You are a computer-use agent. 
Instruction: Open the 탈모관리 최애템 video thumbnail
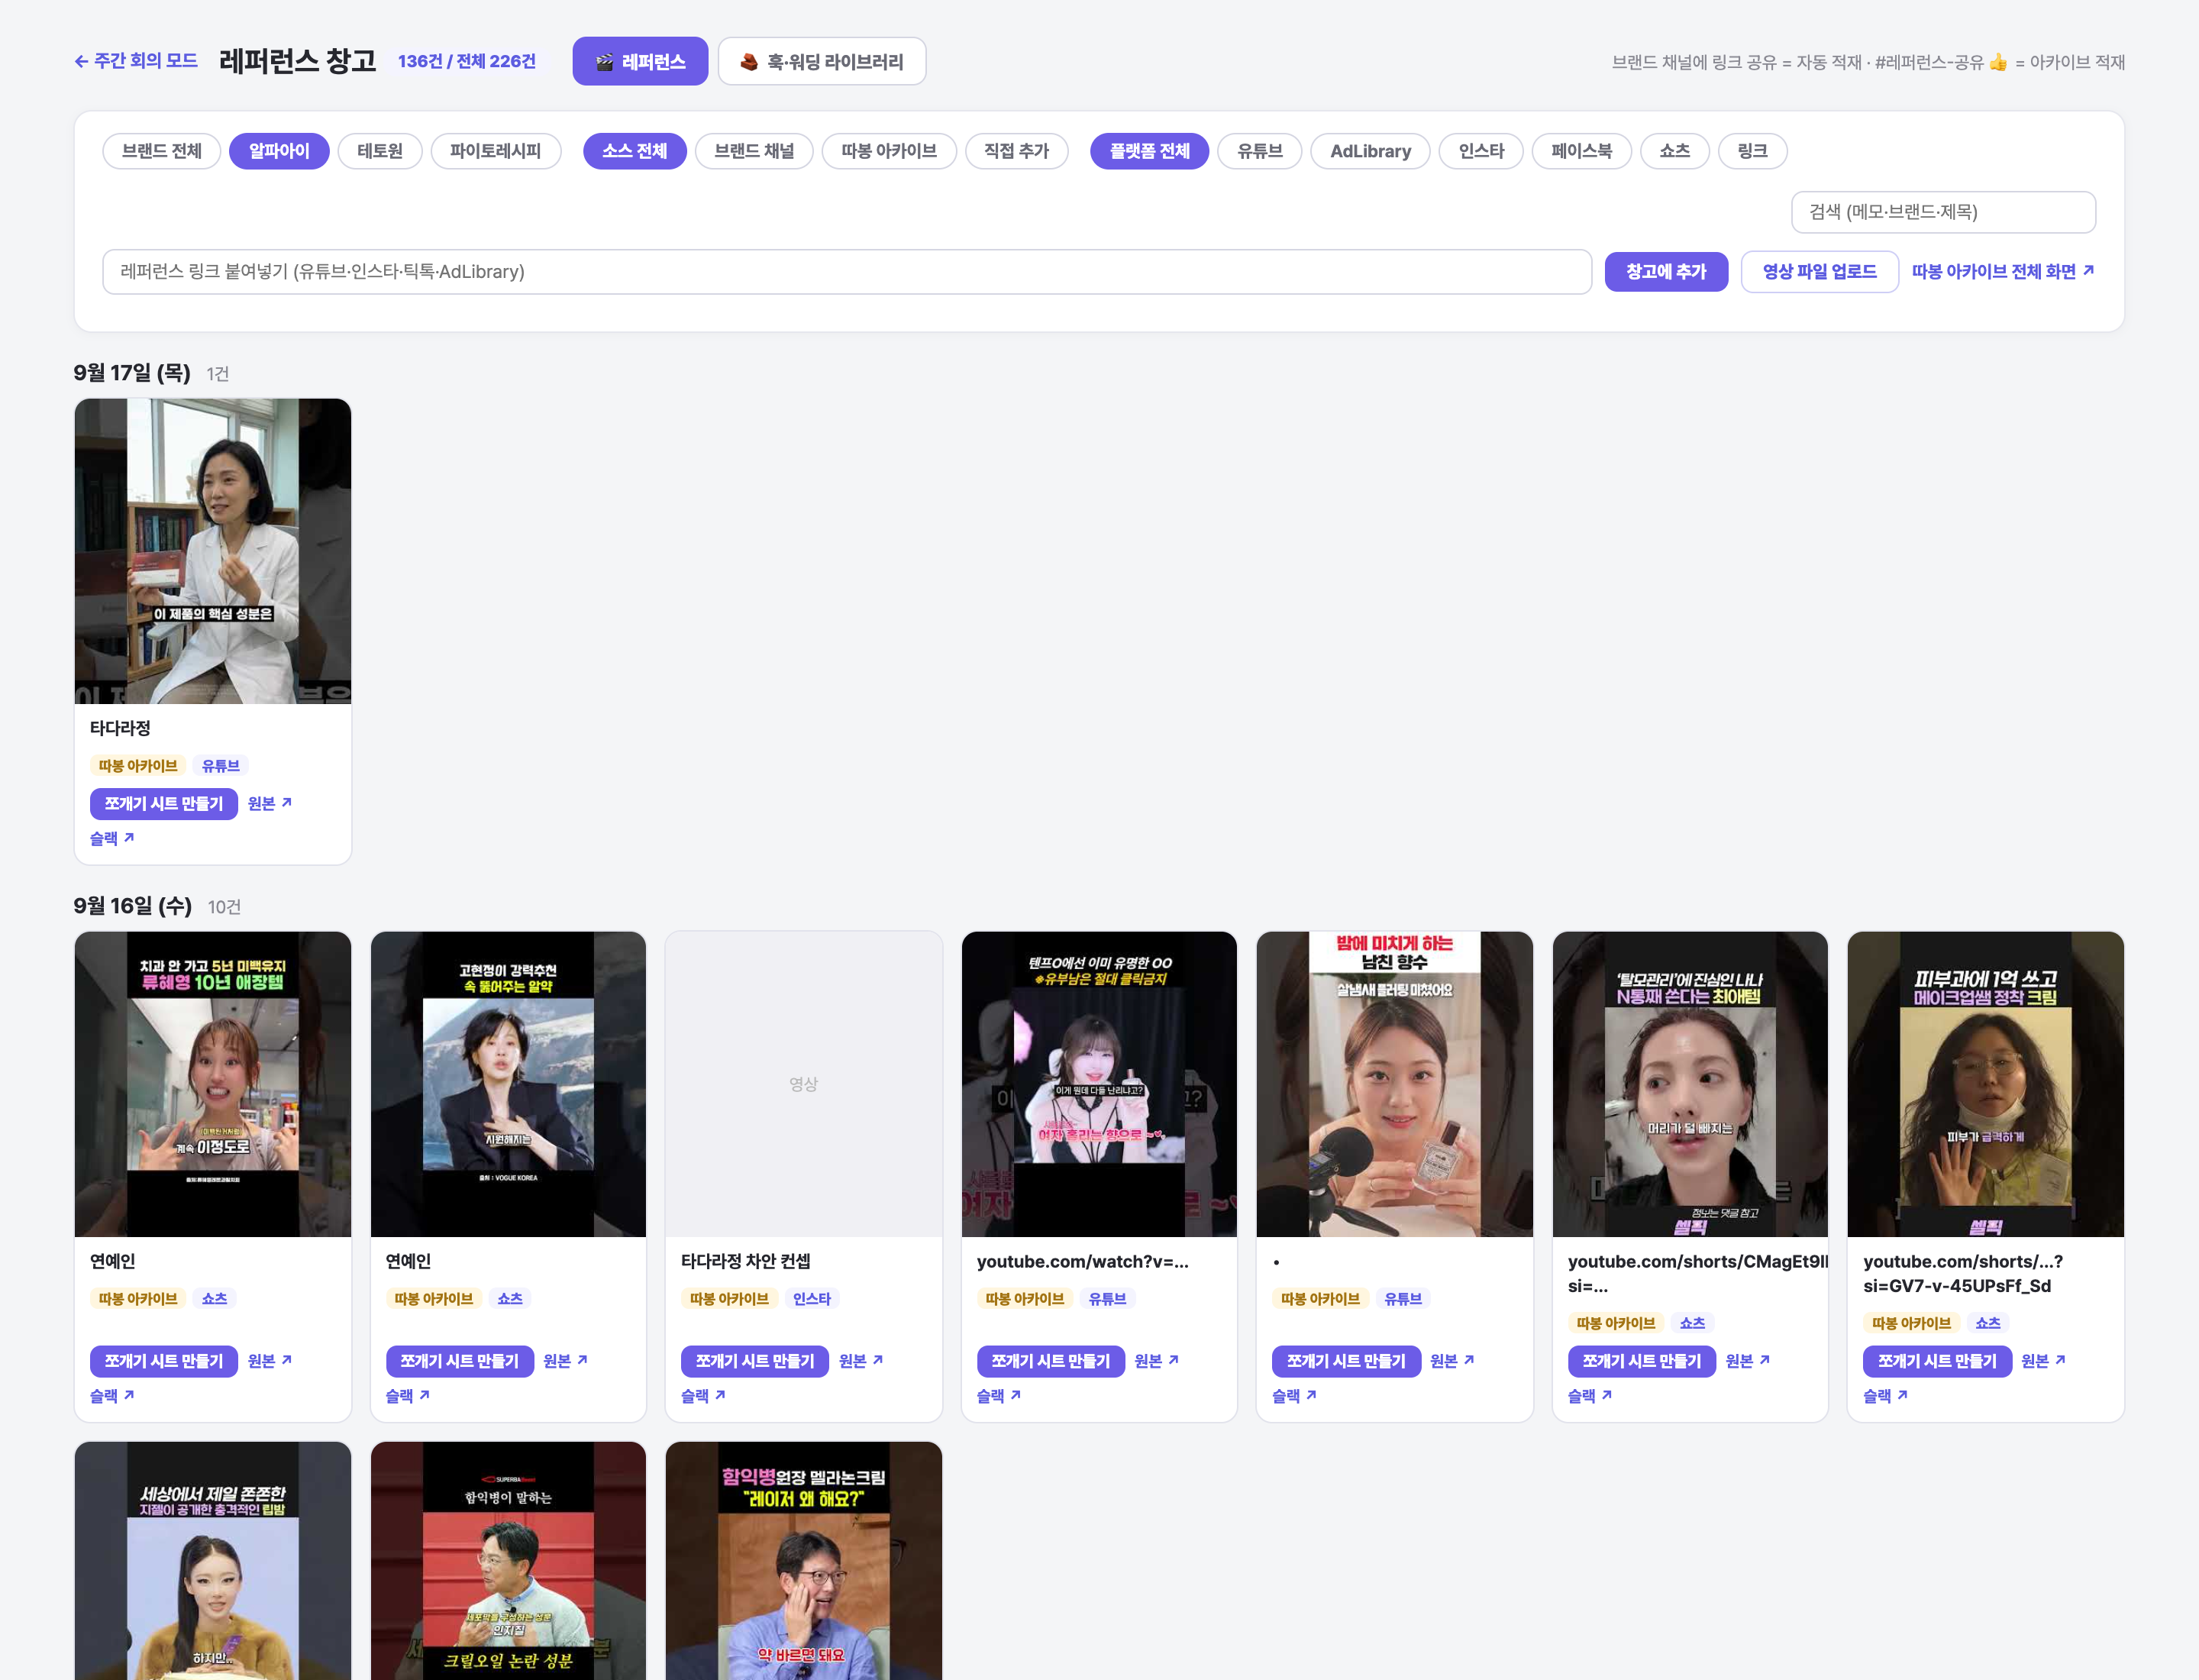coord(1690,1084)
